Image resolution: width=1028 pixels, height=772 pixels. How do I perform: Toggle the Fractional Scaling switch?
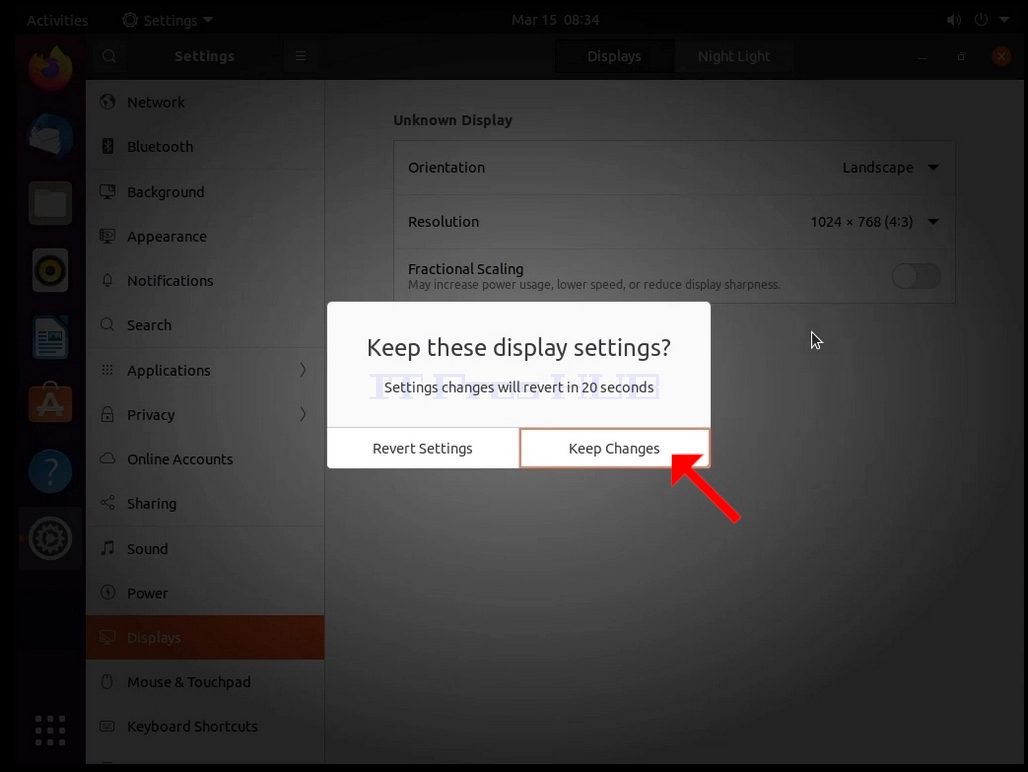pos(916,276)
